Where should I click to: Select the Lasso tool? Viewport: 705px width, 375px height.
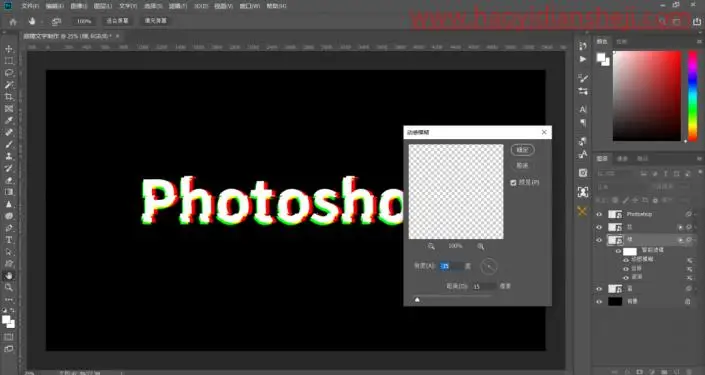click(x=9, y=73)
